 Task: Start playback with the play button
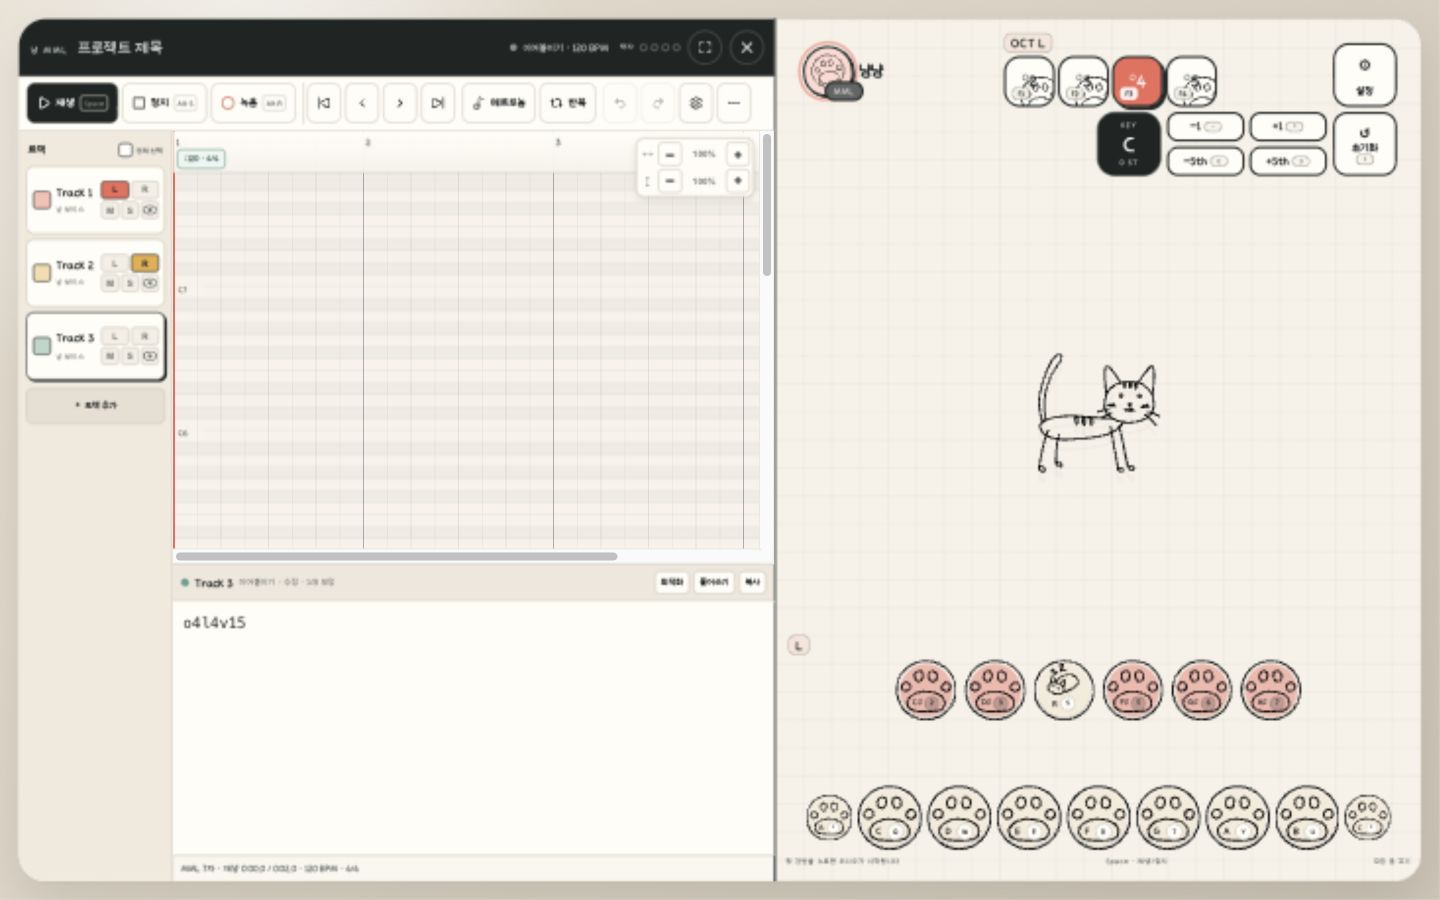pyautogui.click(x=72, y=103)
